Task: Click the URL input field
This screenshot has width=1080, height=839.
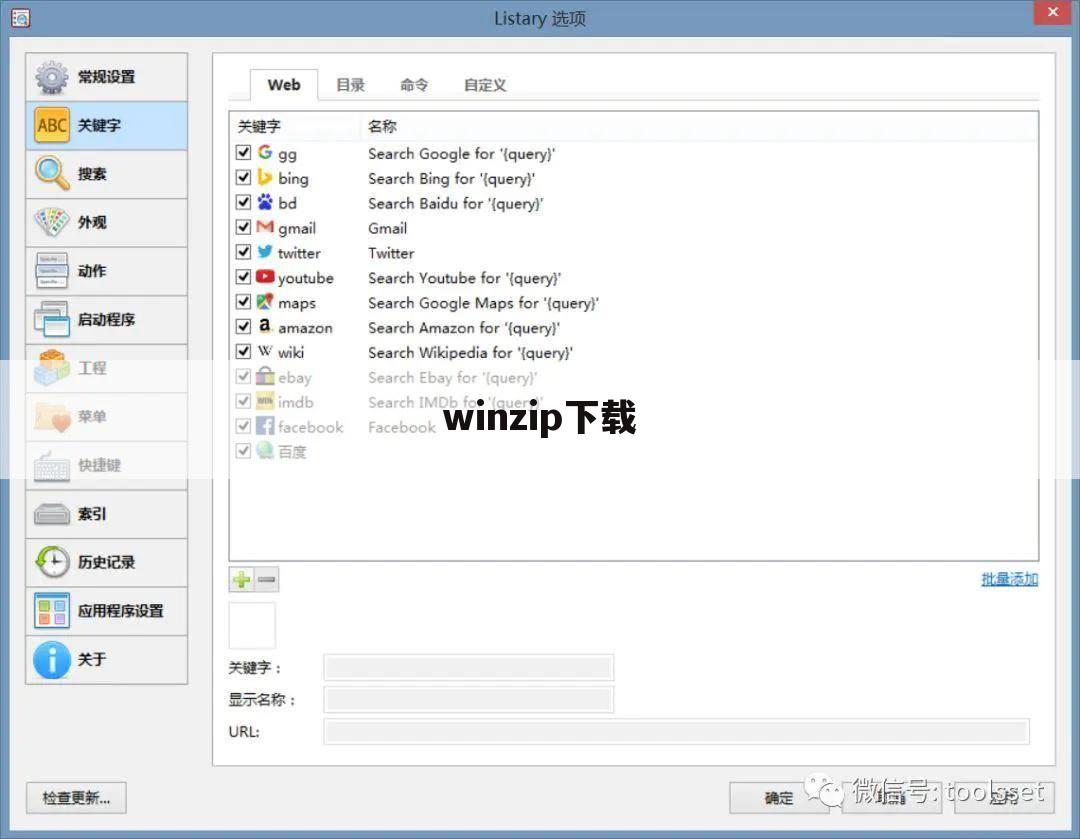Action: 676,732
